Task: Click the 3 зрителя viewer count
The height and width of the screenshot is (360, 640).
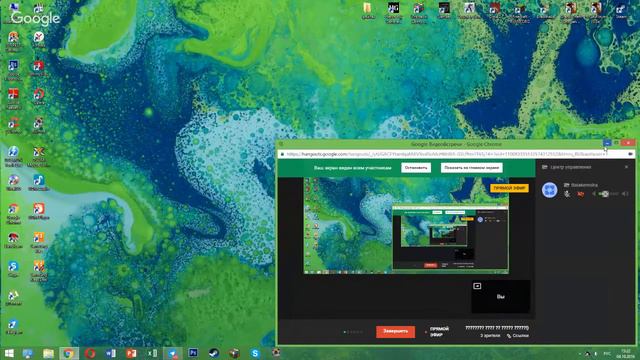Action: (490, 336)
